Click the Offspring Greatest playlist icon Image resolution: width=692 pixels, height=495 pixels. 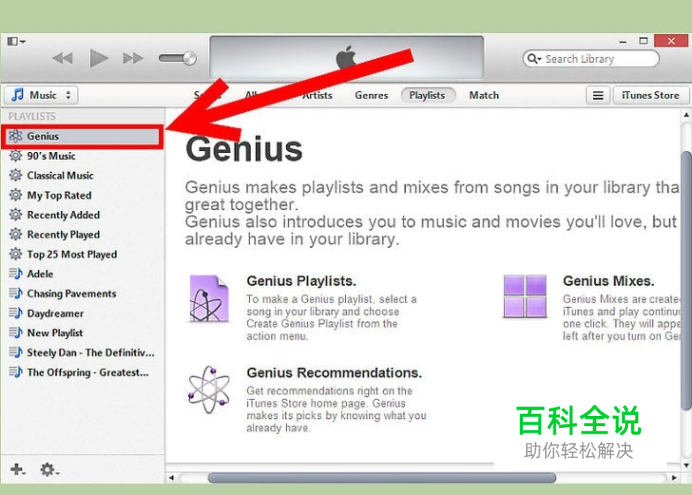coord(15,372)
